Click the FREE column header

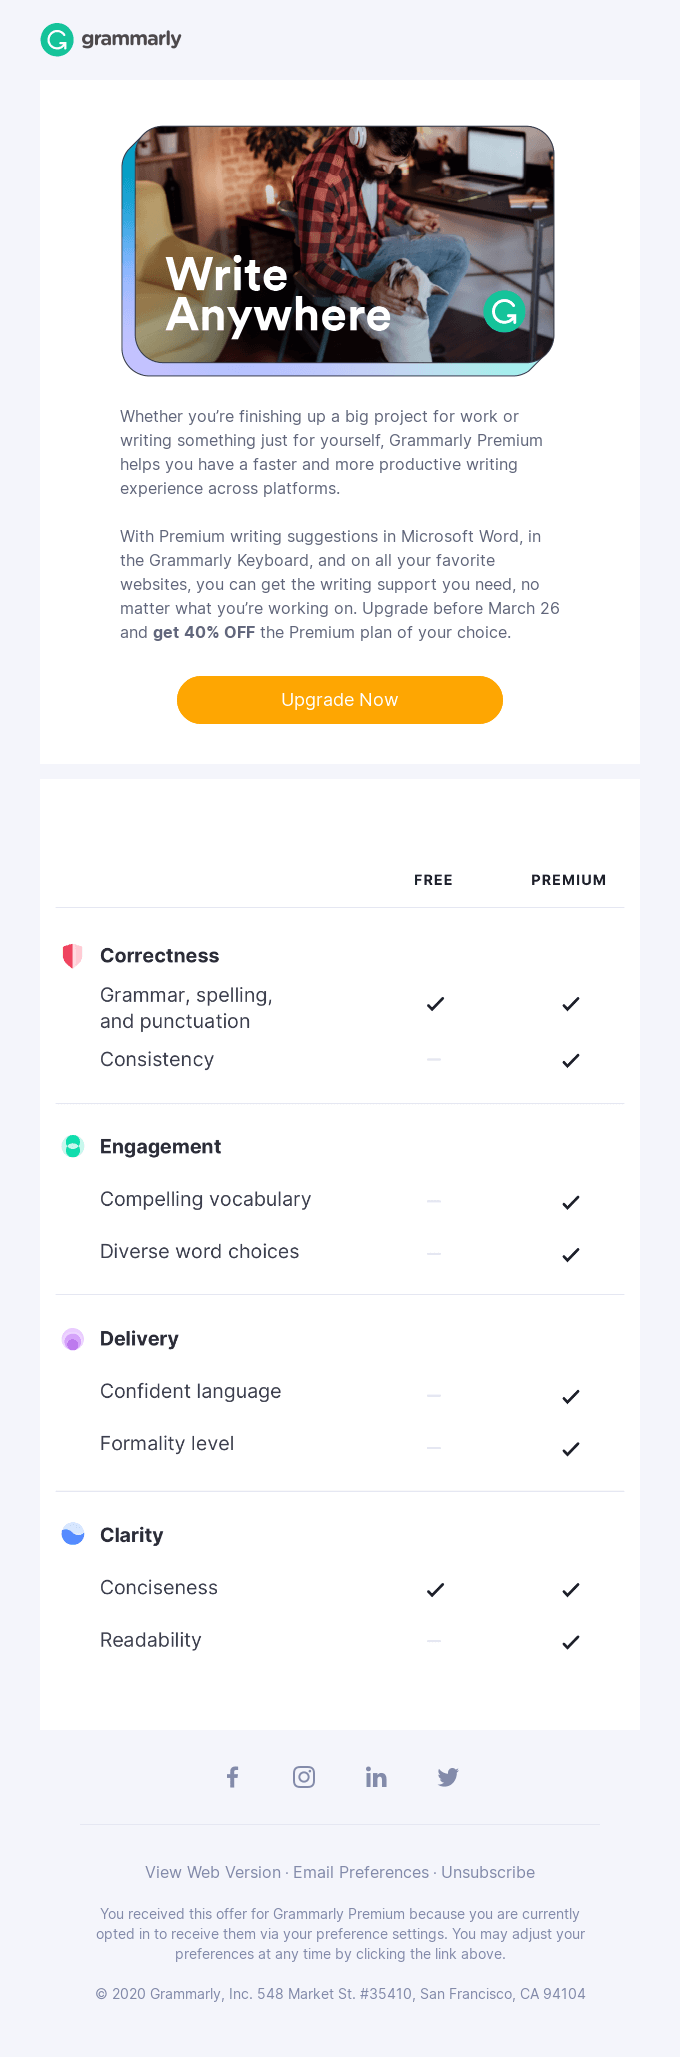pos(433,880)
